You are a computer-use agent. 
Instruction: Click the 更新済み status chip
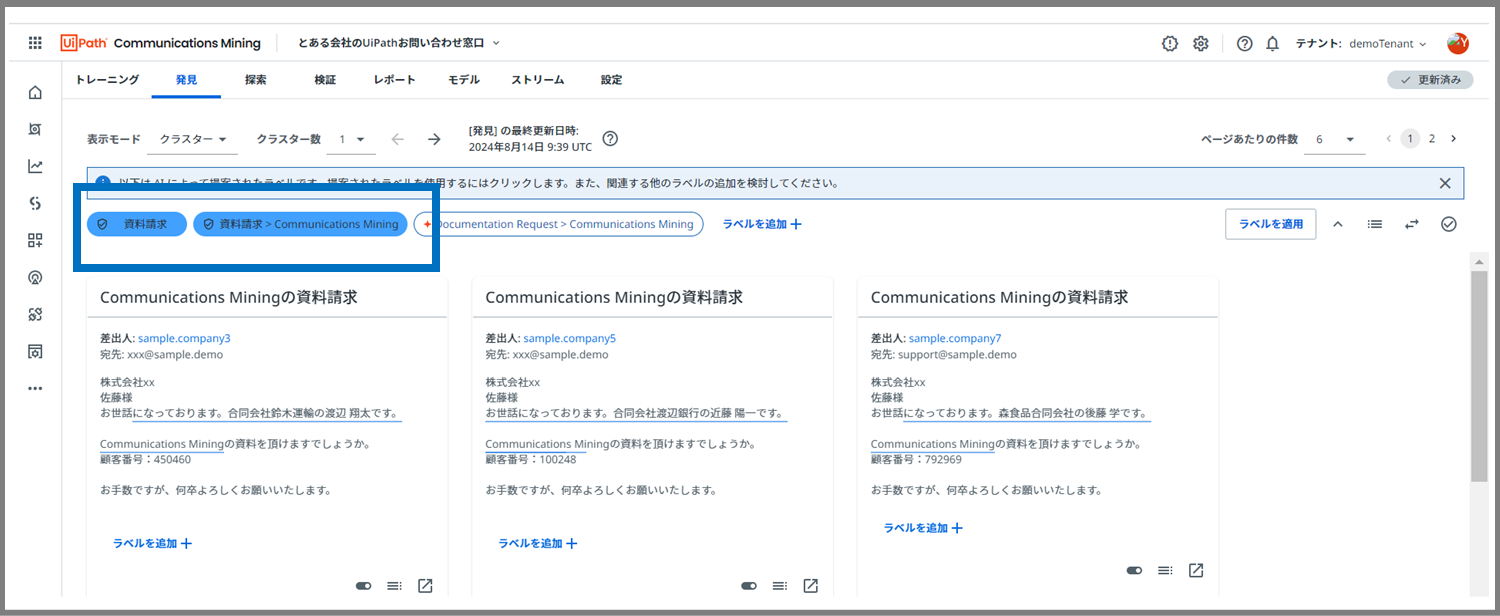click(1430, 80)
